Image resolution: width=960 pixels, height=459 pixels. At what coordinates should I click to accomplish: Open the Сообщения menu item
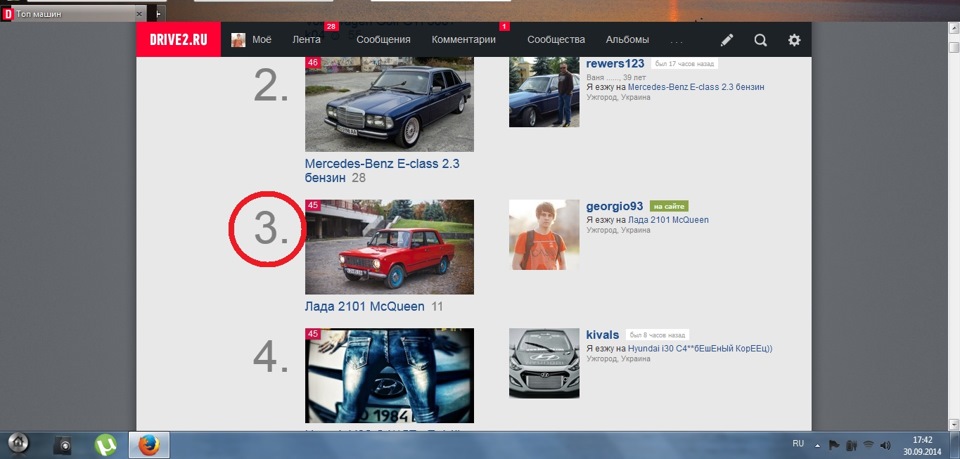pos(383,40)
